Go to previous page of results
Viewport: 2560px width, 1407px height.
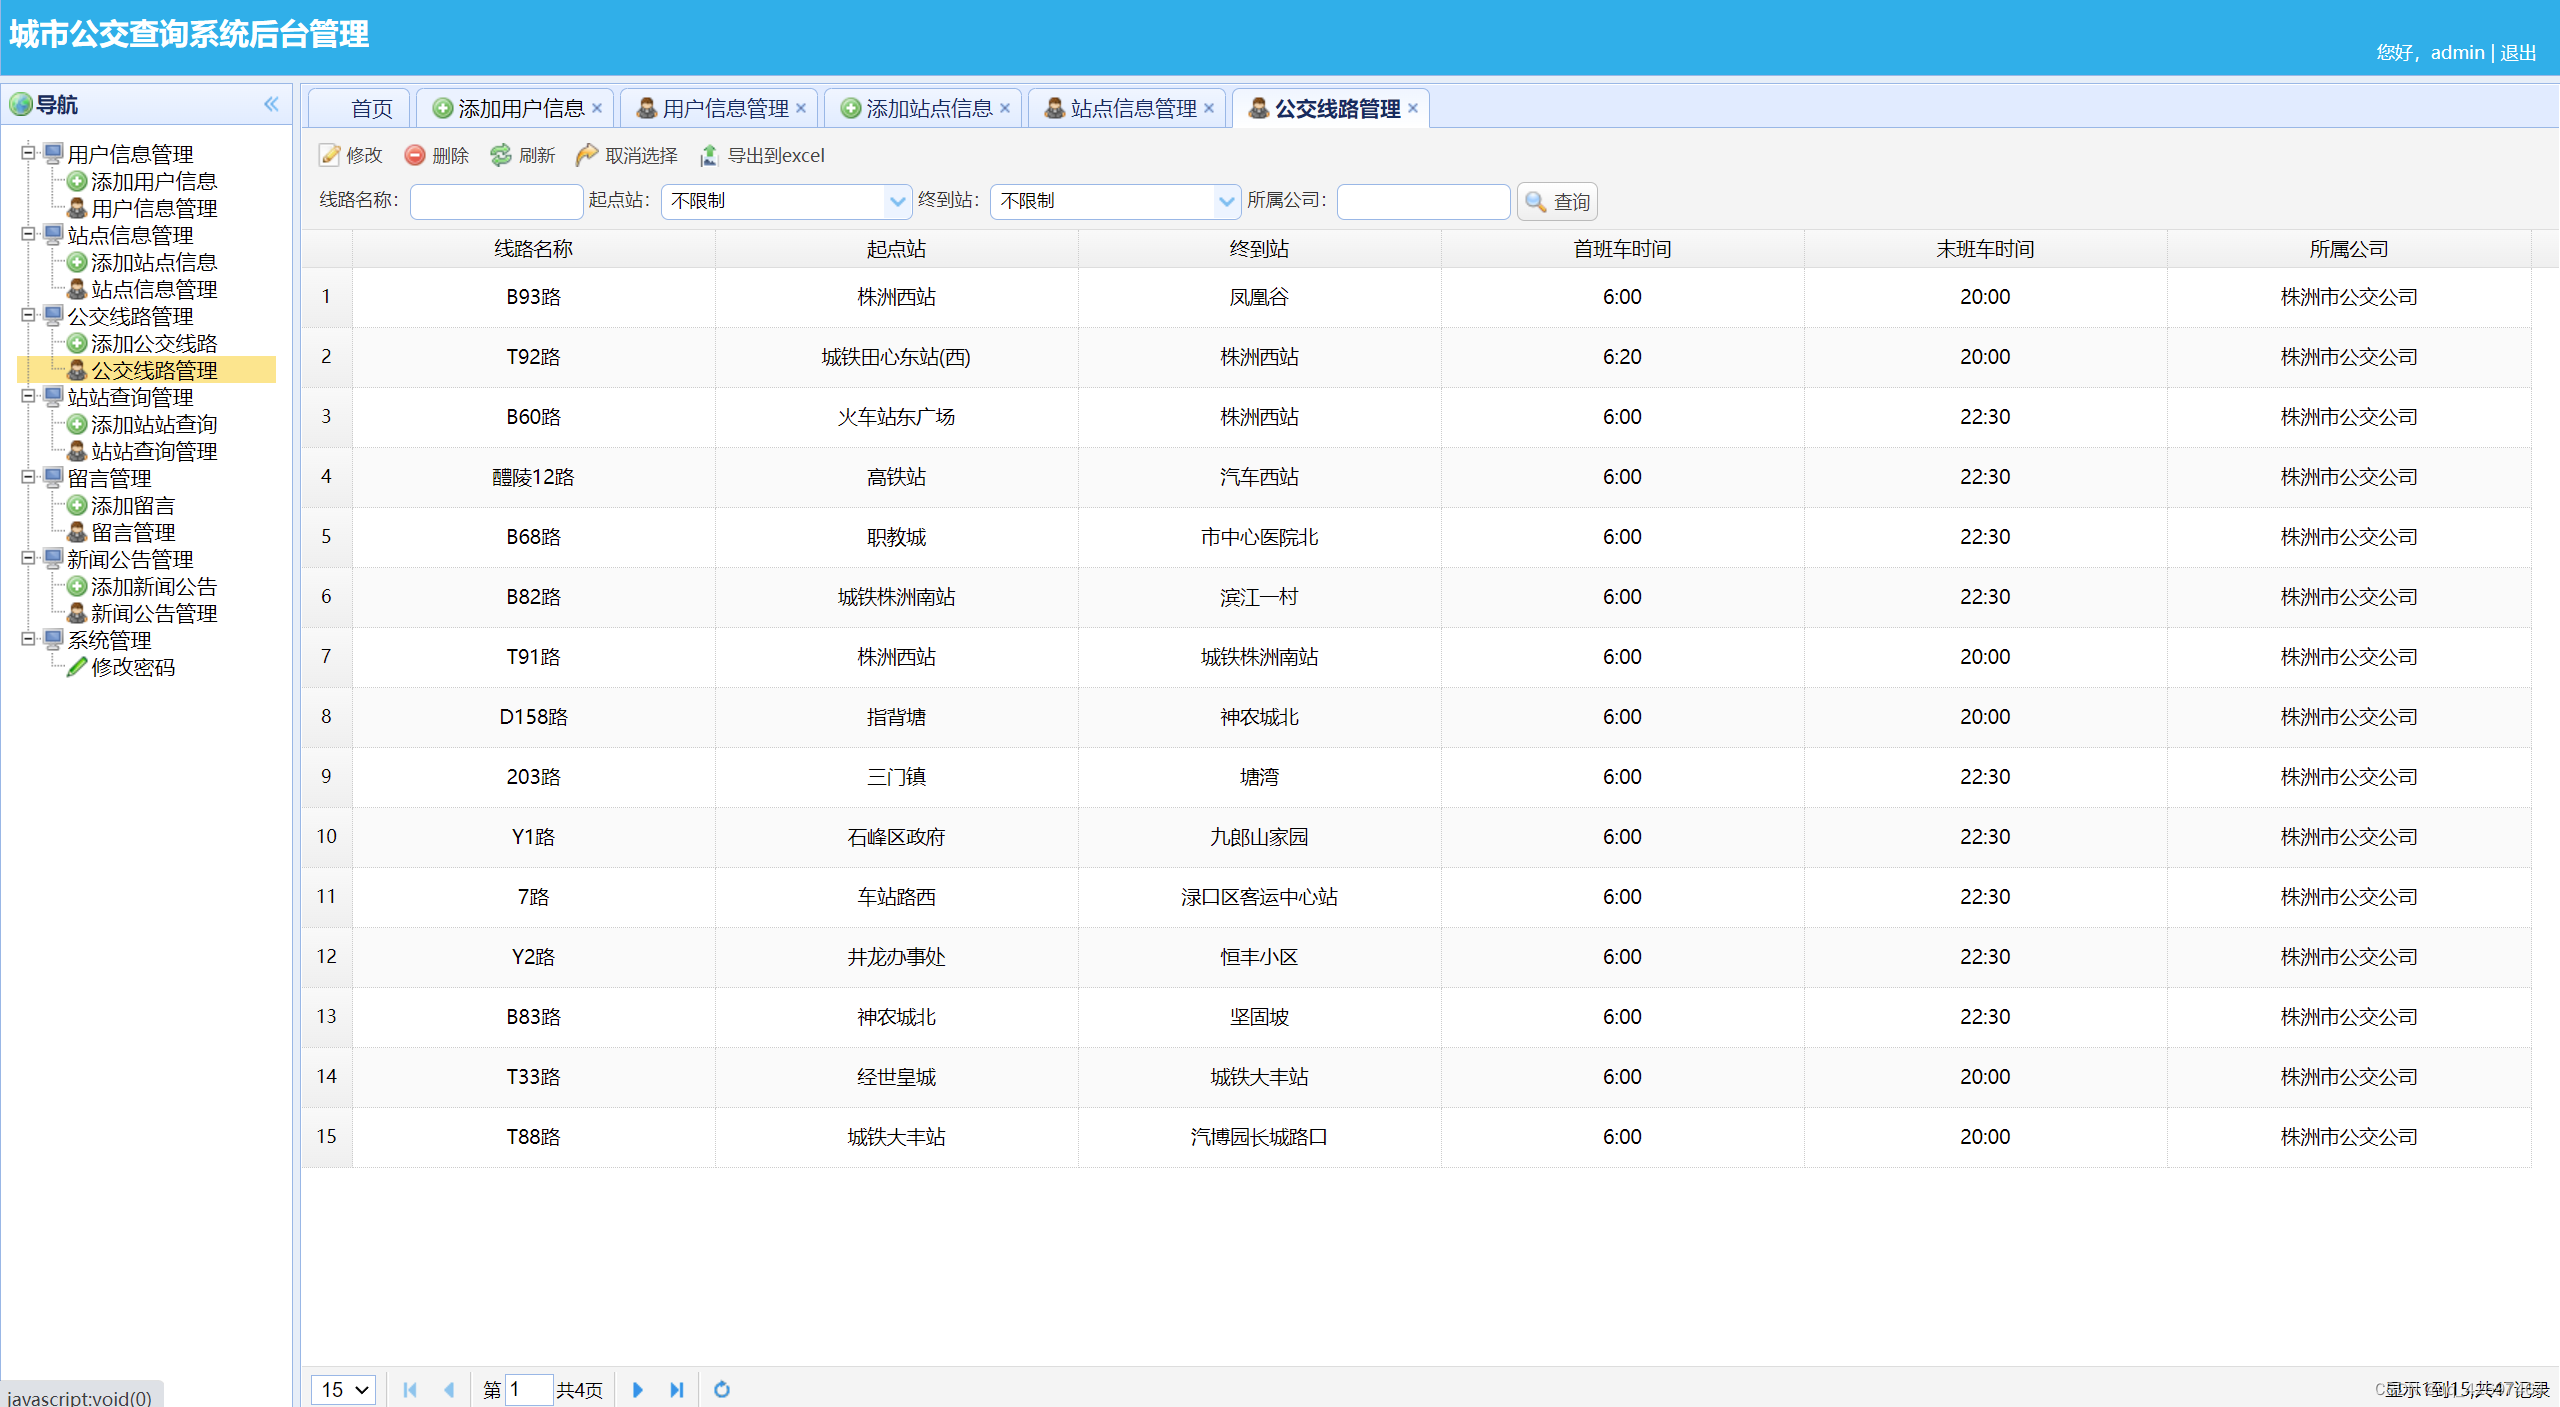pos(449,1390)
